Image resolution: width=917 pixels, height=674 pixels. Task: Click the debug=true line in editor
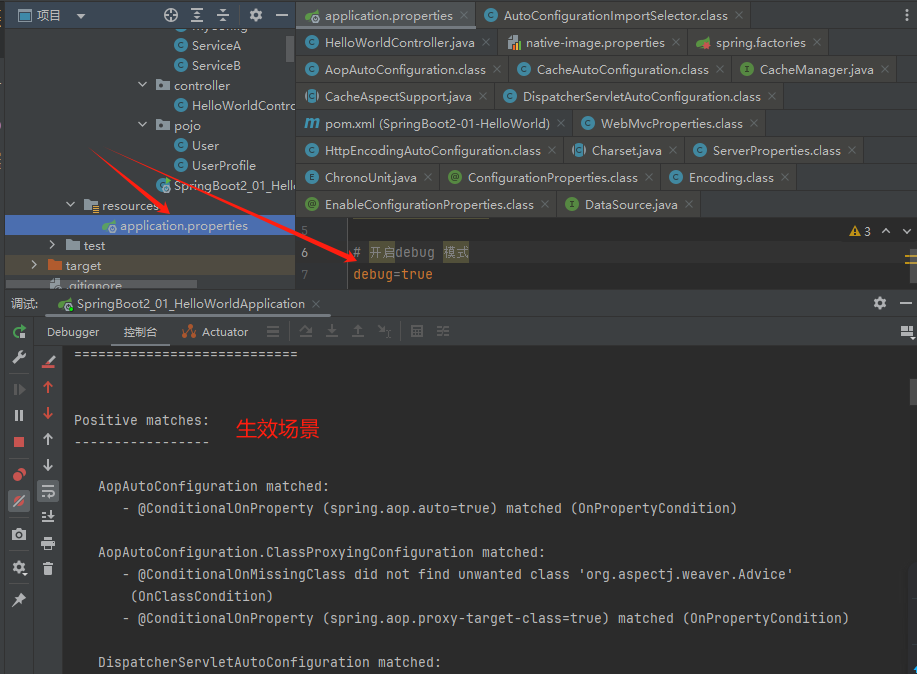pos(392,274)
